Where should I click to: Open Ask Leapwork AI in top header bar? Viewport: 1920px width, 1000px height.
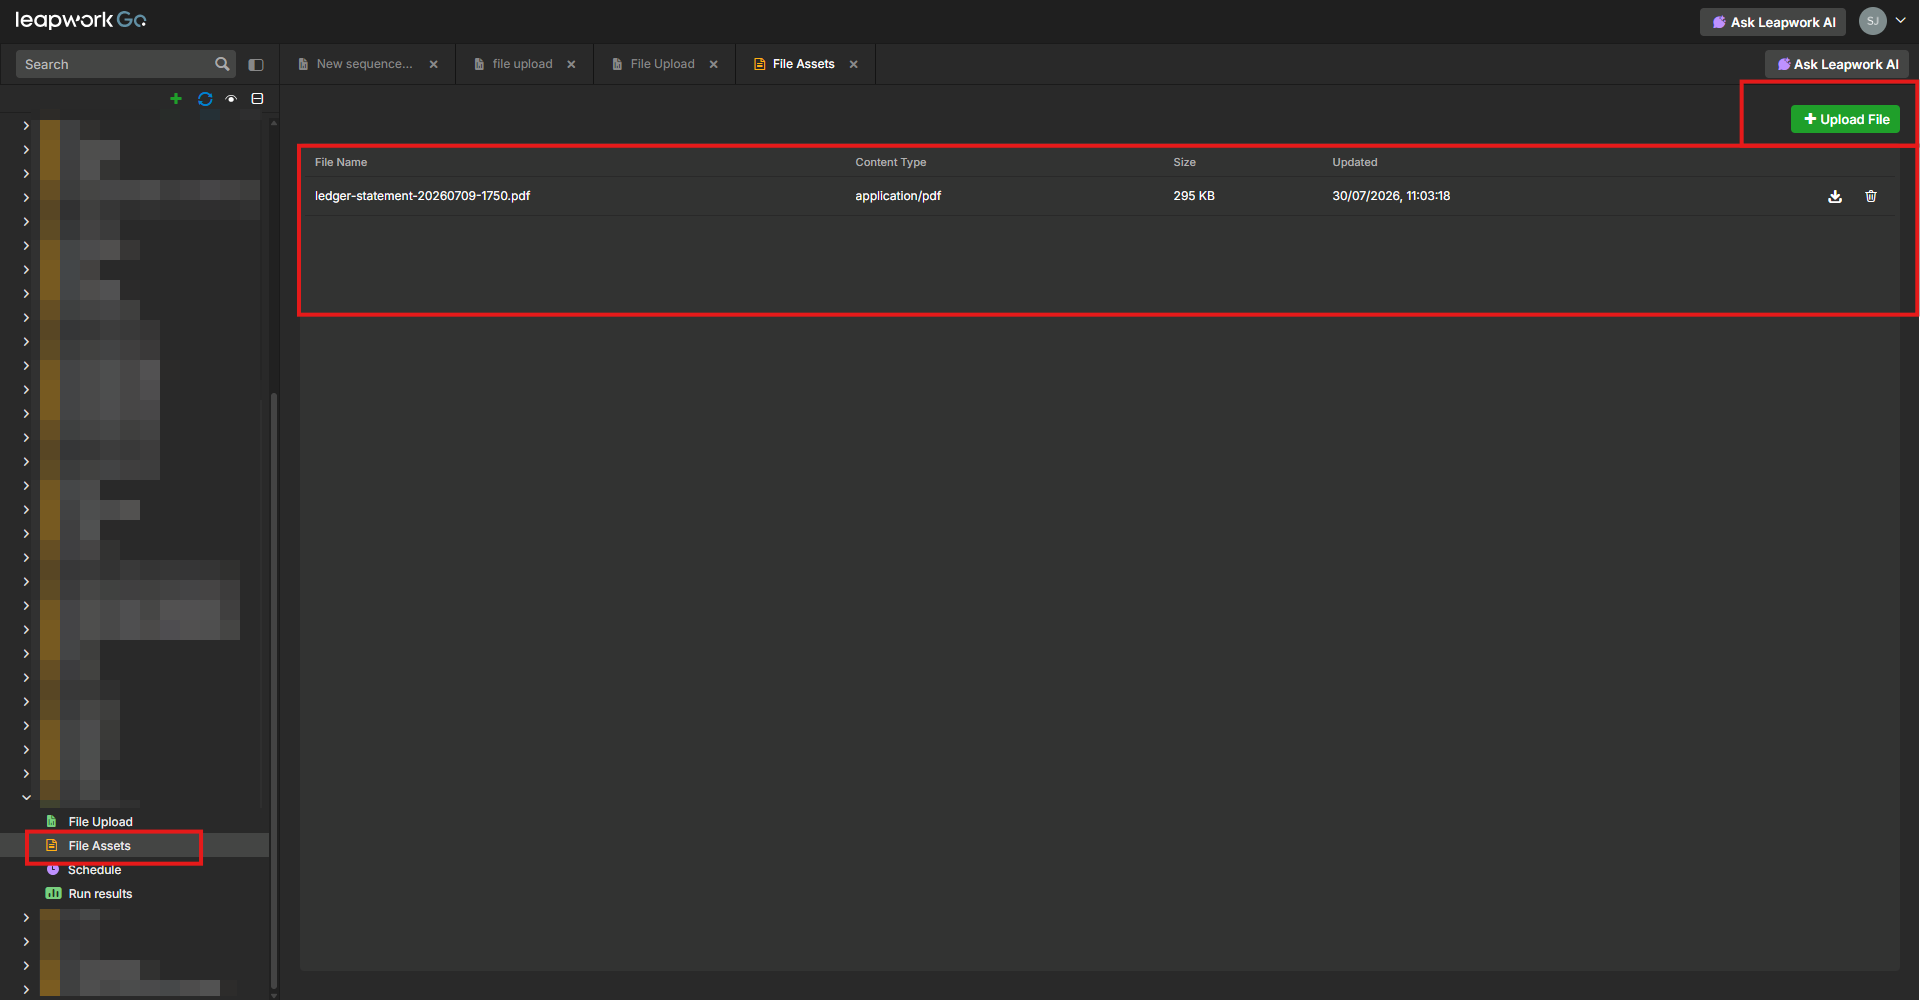[1773, 22]
